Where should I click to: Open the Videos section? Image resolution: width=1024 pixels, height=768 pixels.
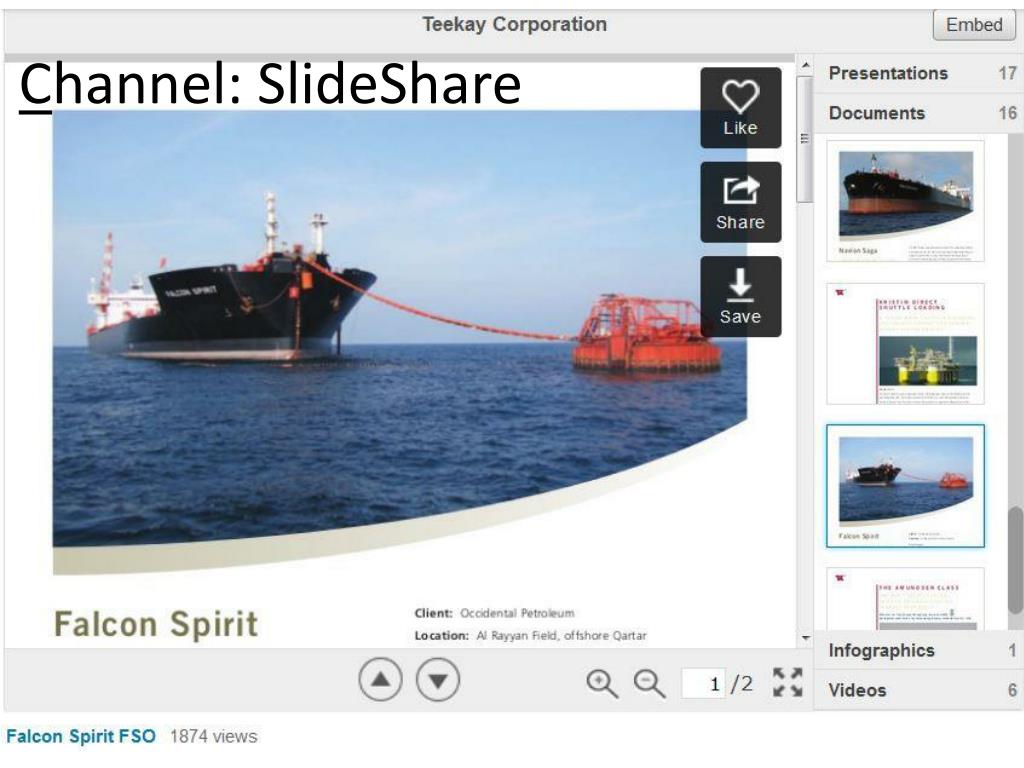tap(919, 690)
